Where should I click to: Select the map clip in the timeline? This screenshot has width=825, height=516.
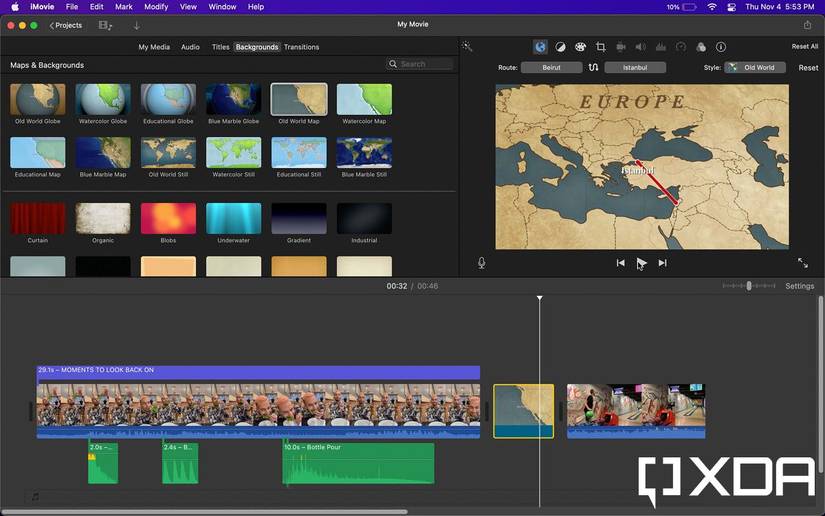(524, 411)
